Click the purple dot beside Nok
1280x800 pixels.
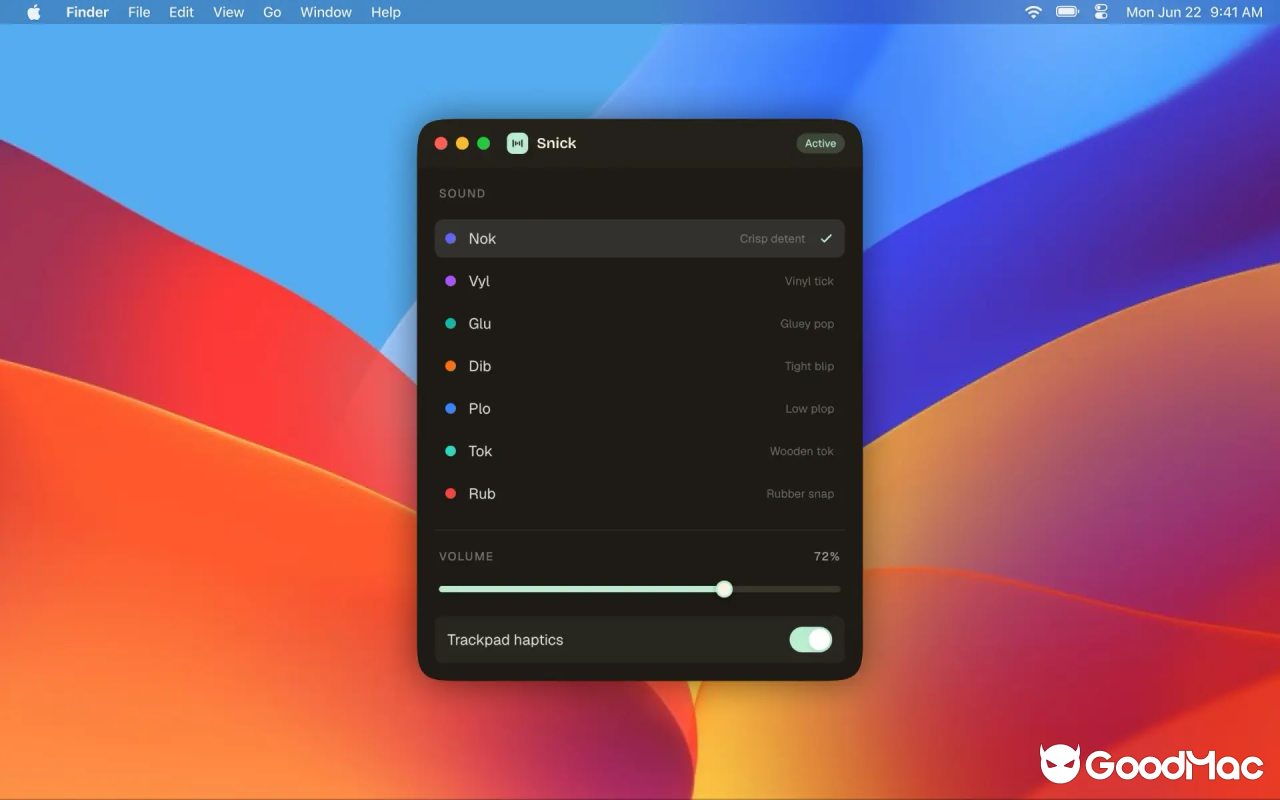click(451, 238)
